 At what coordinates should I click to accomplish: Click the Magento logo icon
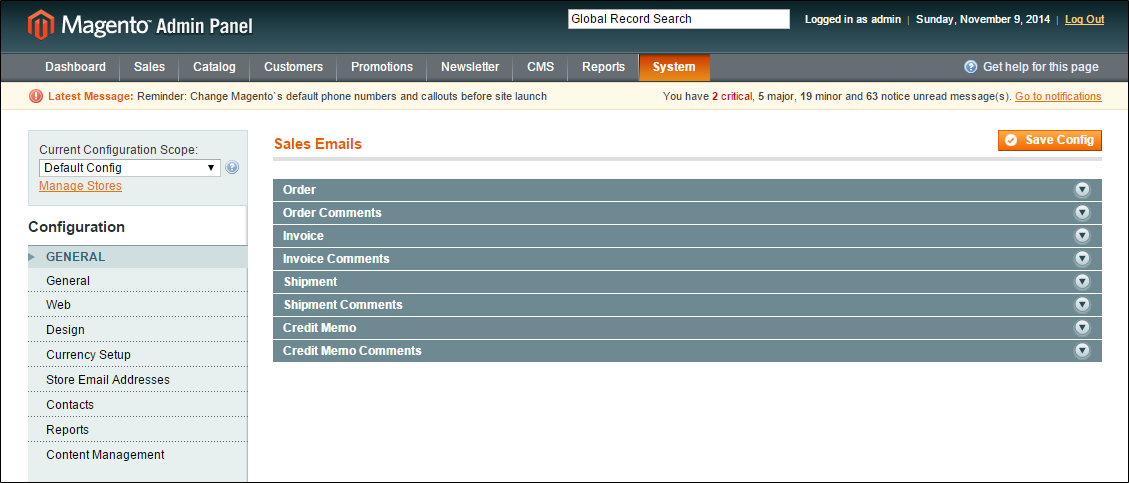(x=40, y=25)
